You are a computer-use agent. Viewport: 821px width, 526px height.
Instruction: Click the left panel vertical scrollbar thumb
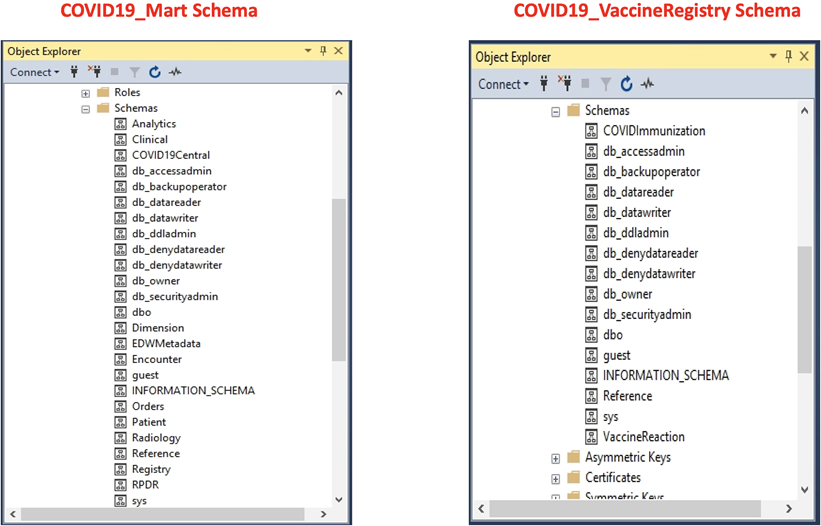[339, 279]
